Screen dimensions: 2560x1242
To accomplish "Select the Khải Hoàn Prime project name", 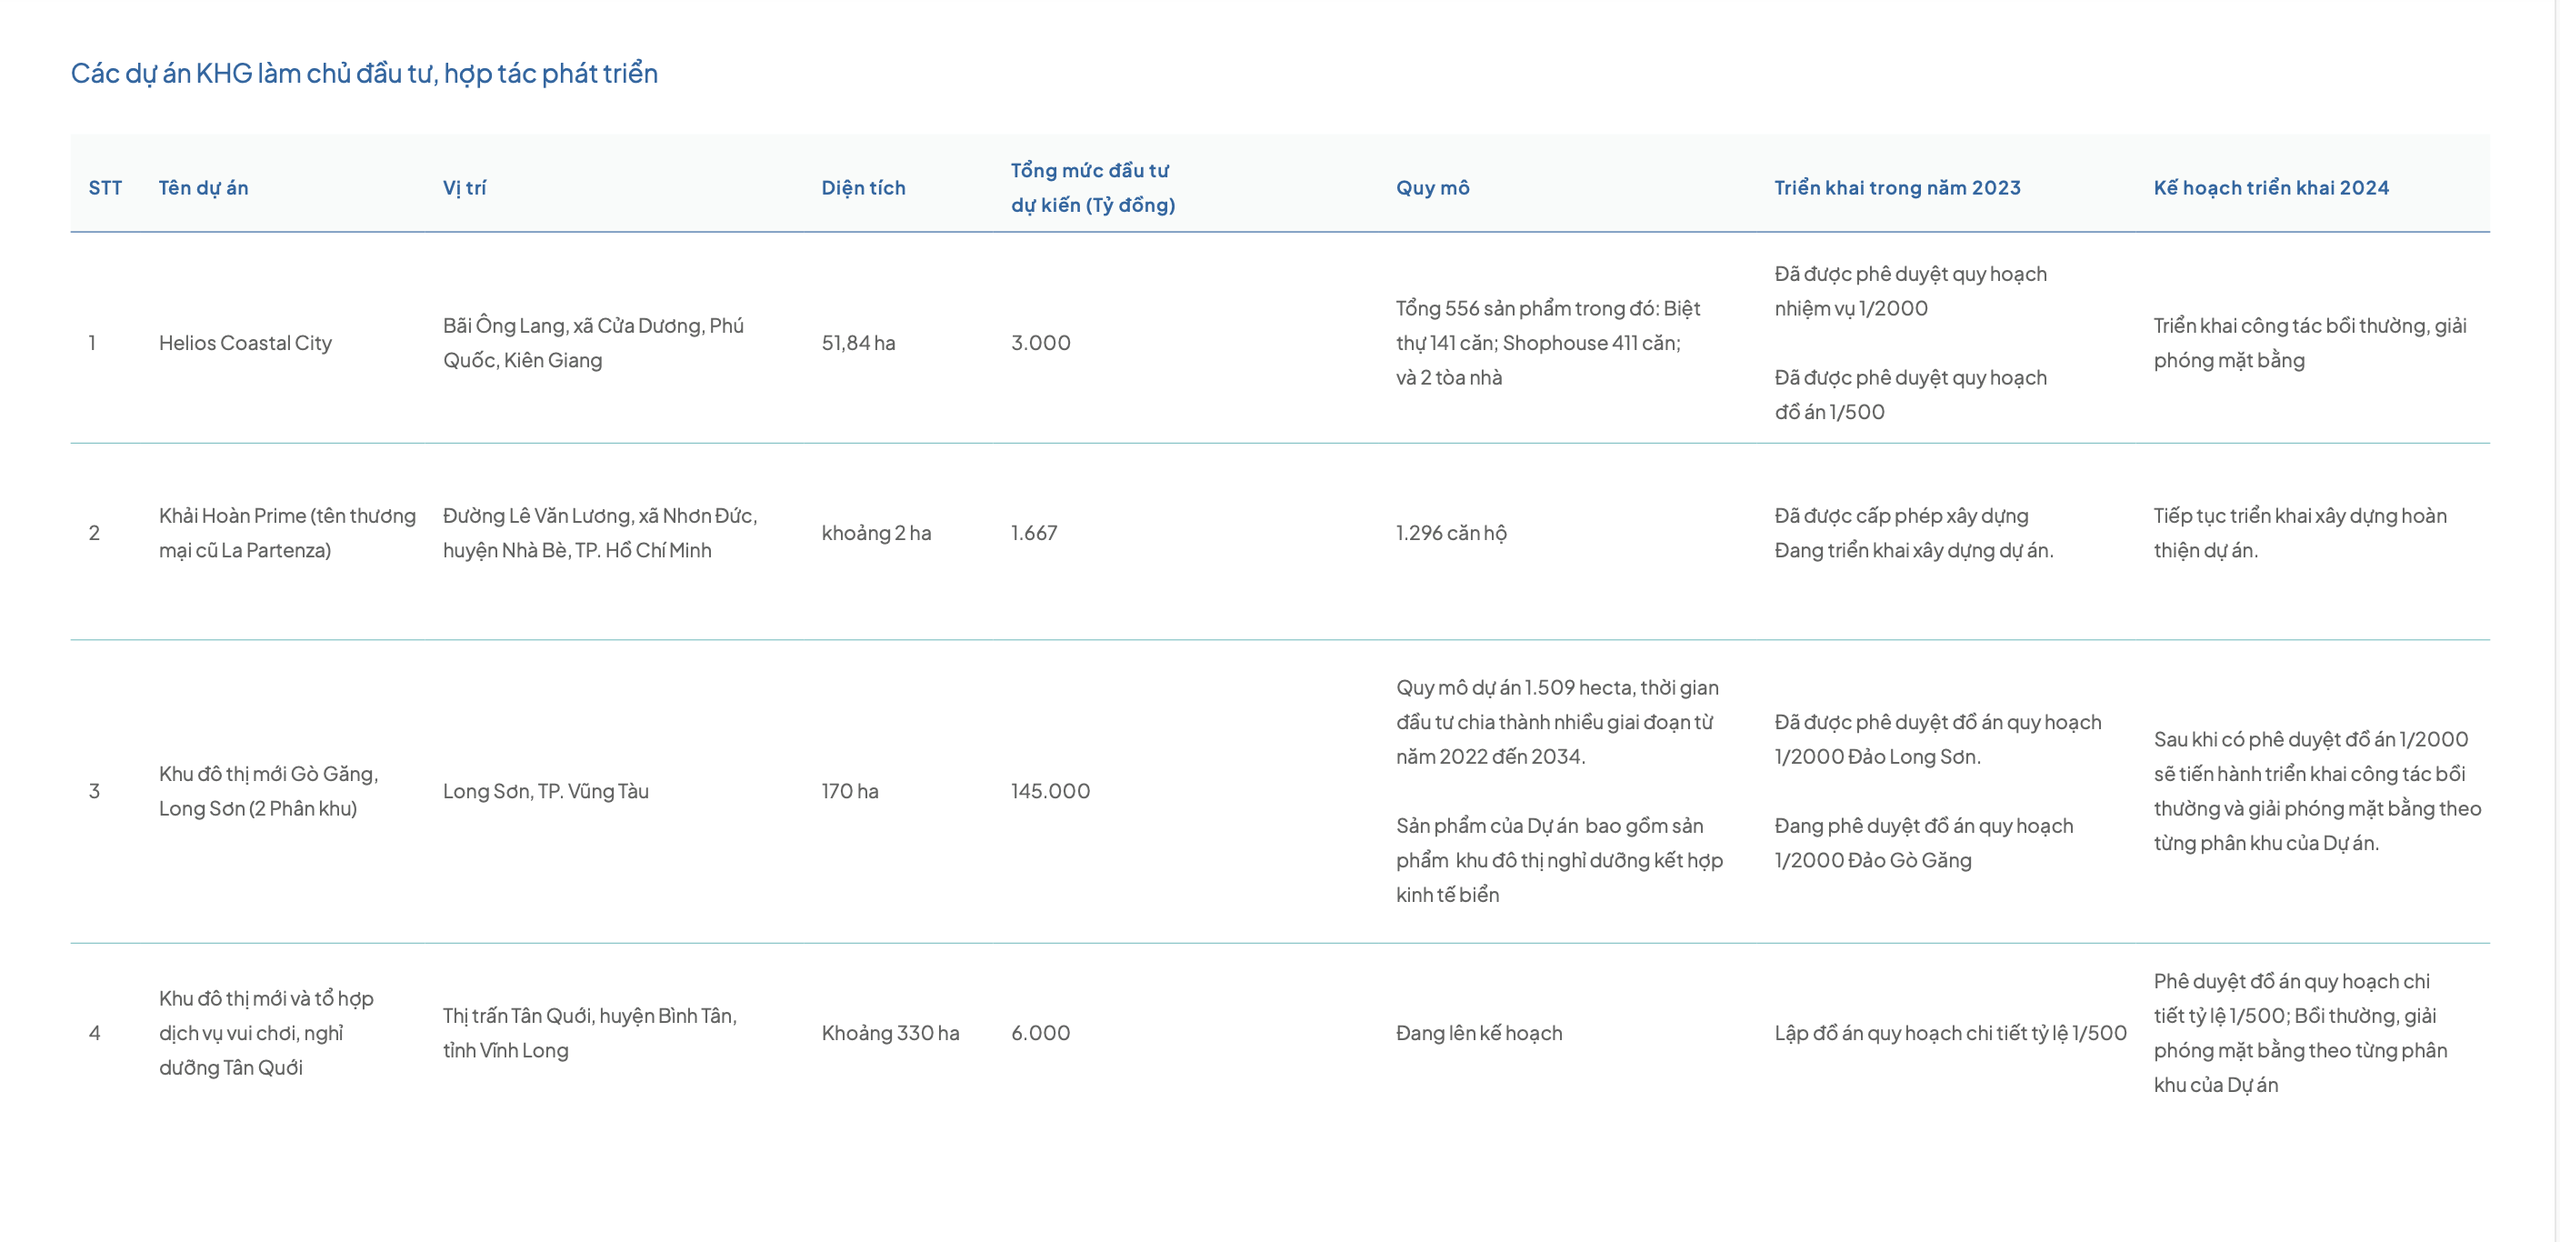I will click(x=287, y=533).
